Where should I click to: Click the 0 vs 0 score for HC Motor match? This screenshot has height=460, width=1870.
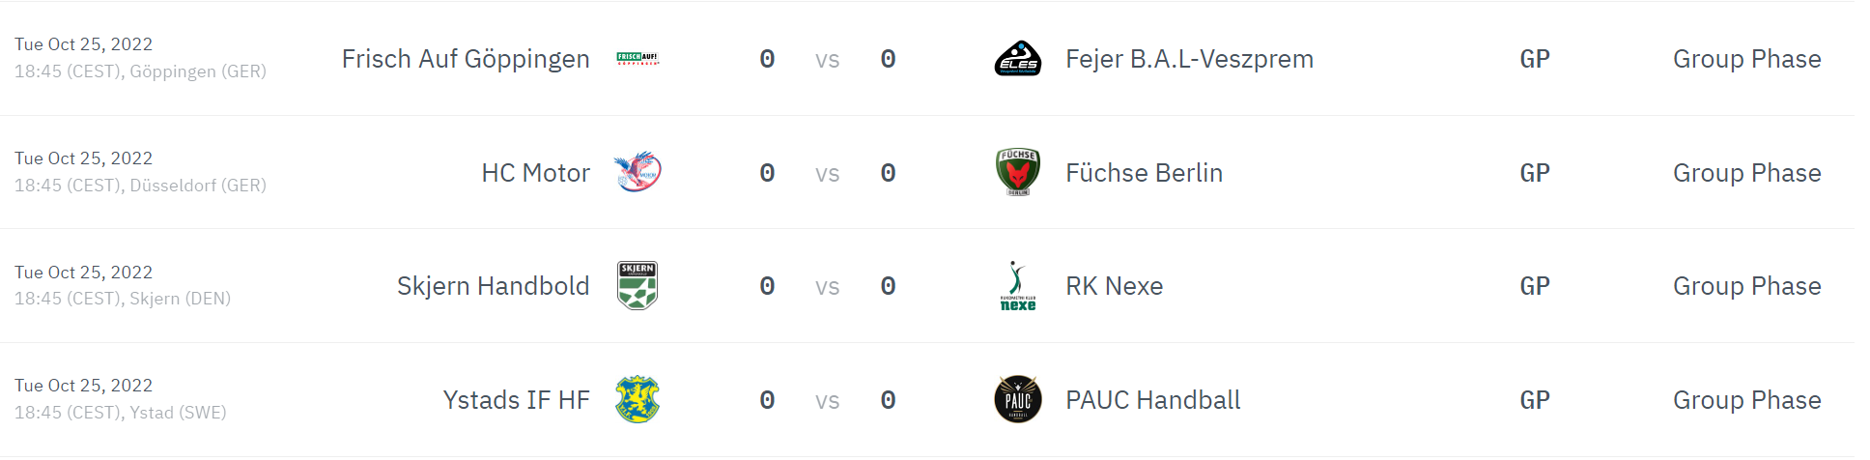tap(827, 173)
